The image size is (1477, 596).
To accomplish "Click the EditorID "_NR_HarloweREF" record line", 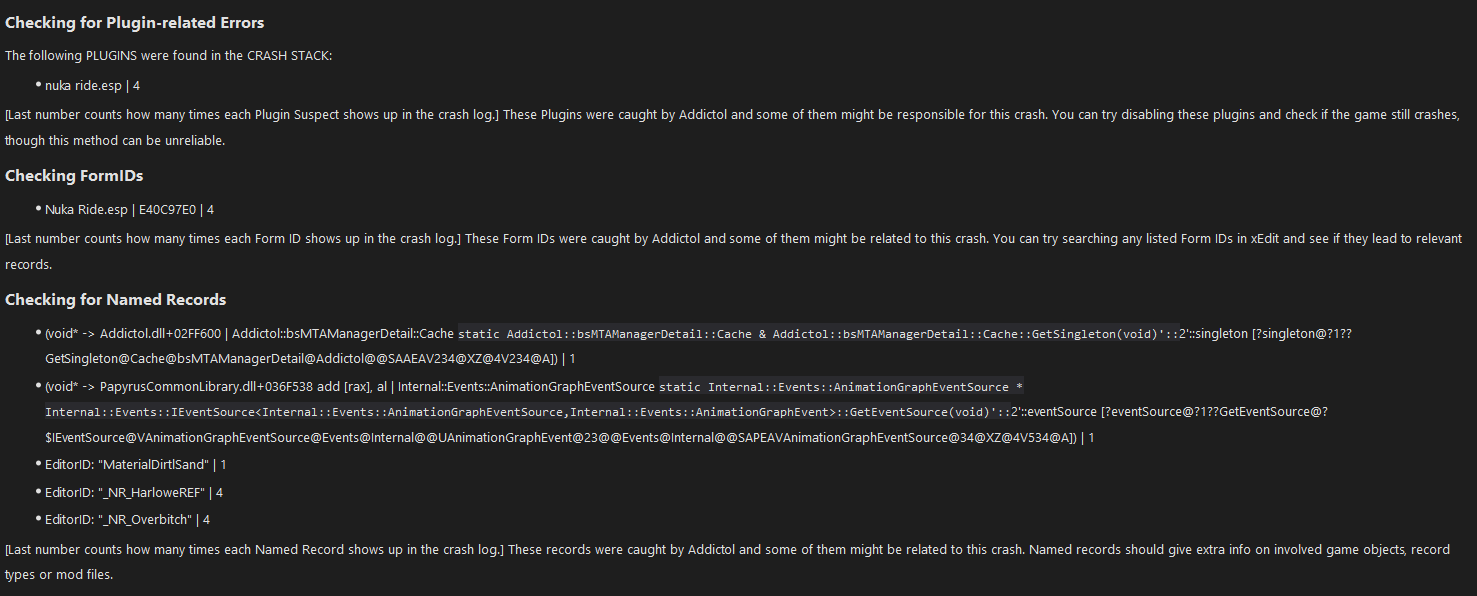I will (x=134, y=493).
